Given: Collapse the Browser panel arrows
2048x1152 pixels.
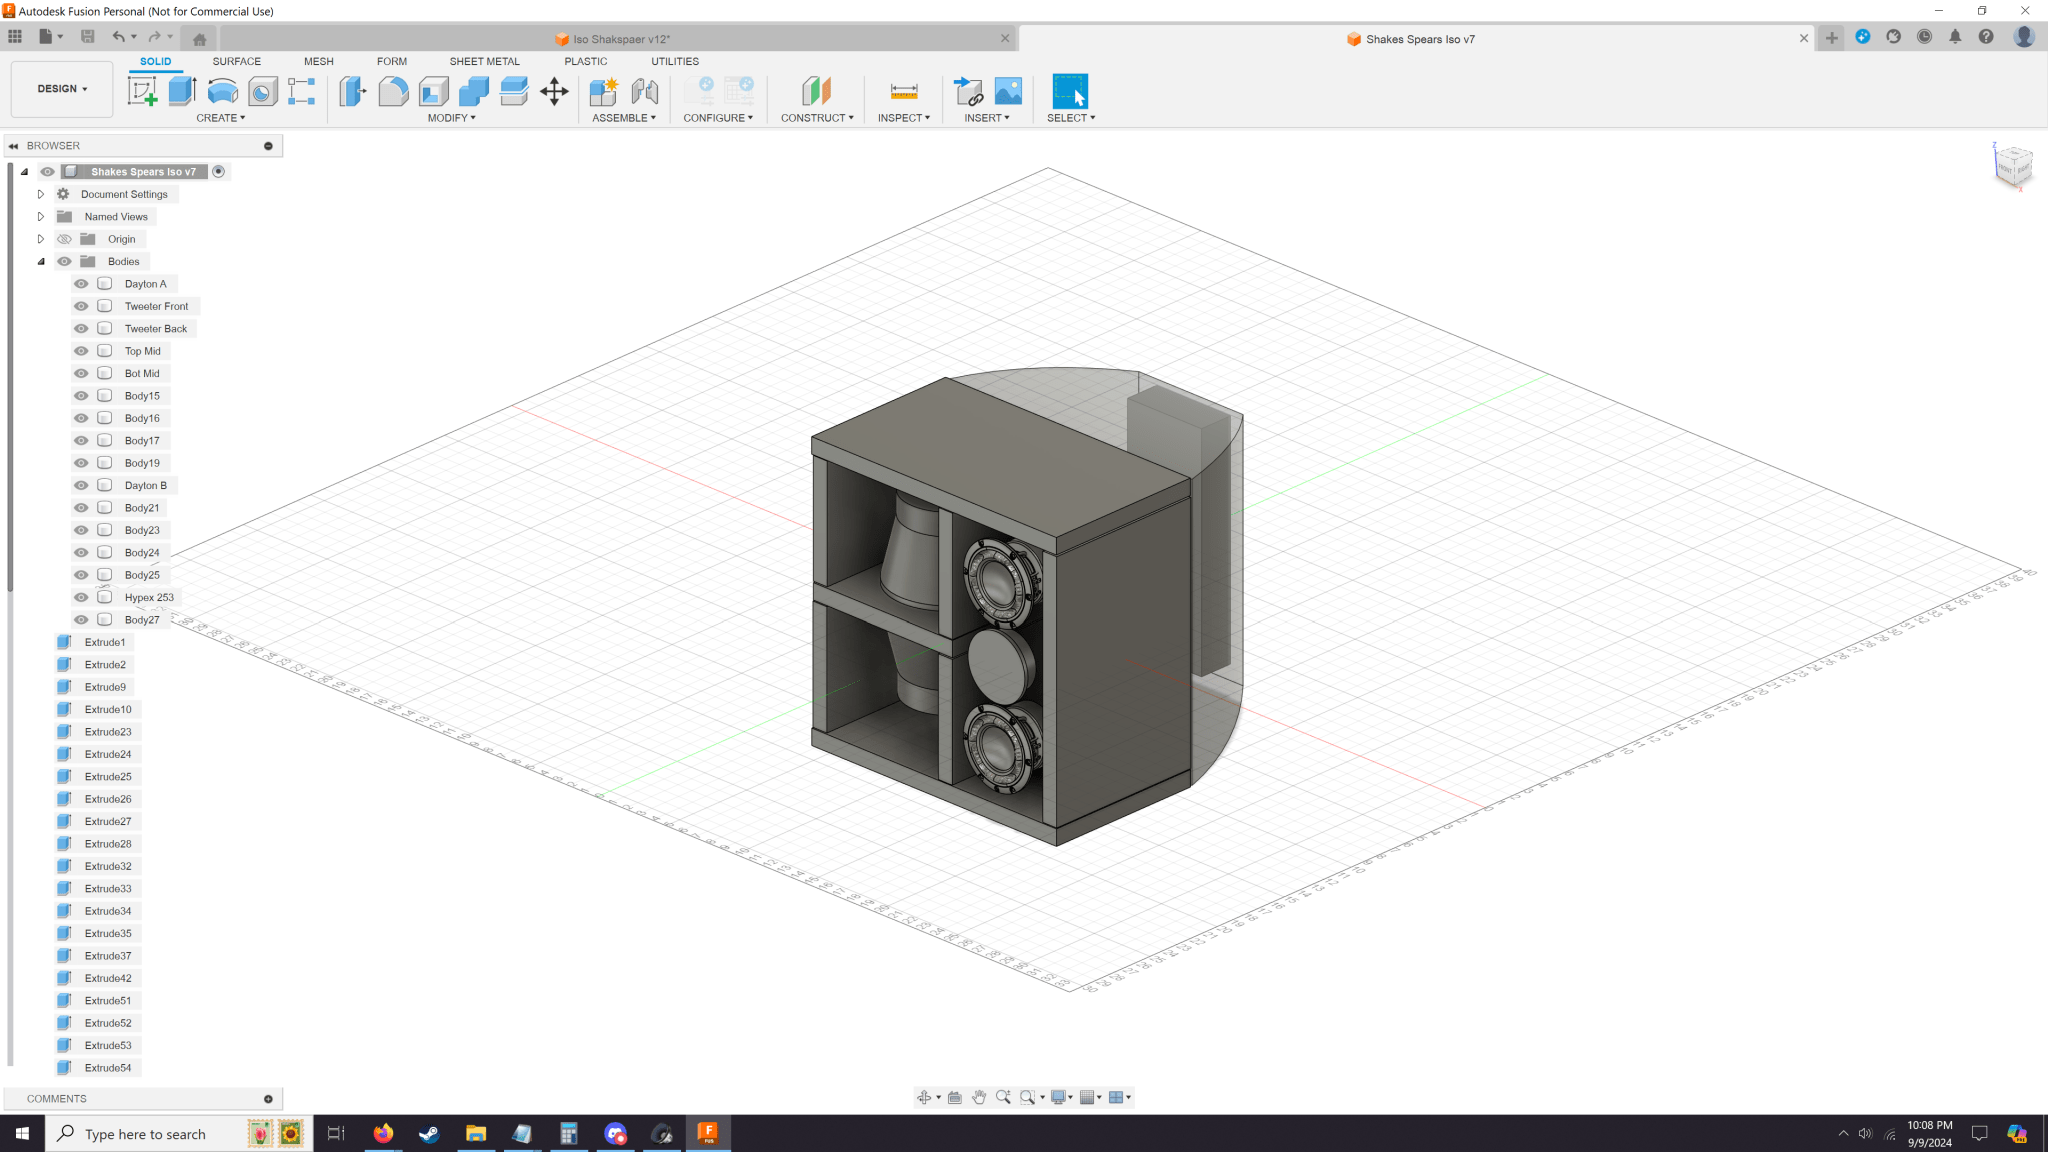Looking at the screenshot, I should (x=14, y=146).
